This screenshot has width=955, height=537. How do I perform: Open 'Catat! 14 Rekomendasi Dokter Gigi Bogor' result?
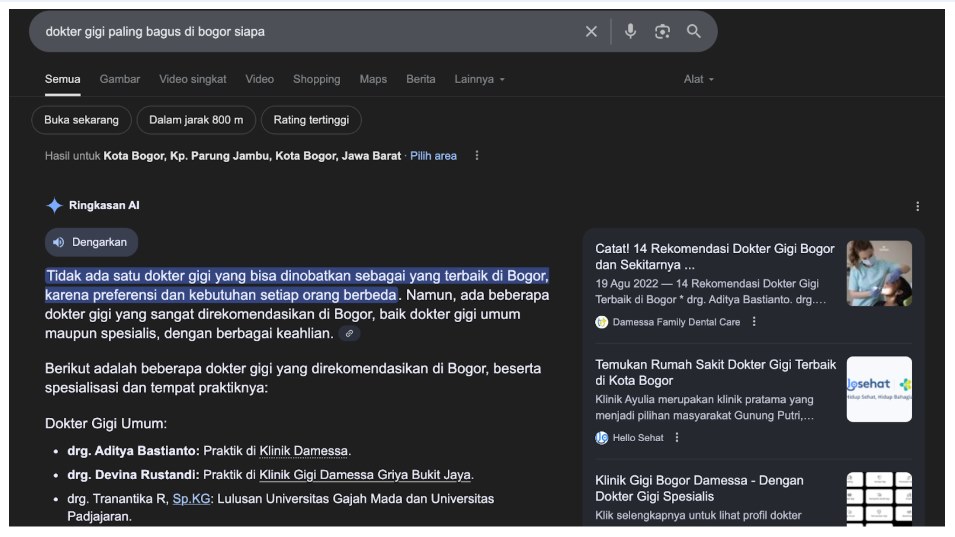tap(715, 256)
